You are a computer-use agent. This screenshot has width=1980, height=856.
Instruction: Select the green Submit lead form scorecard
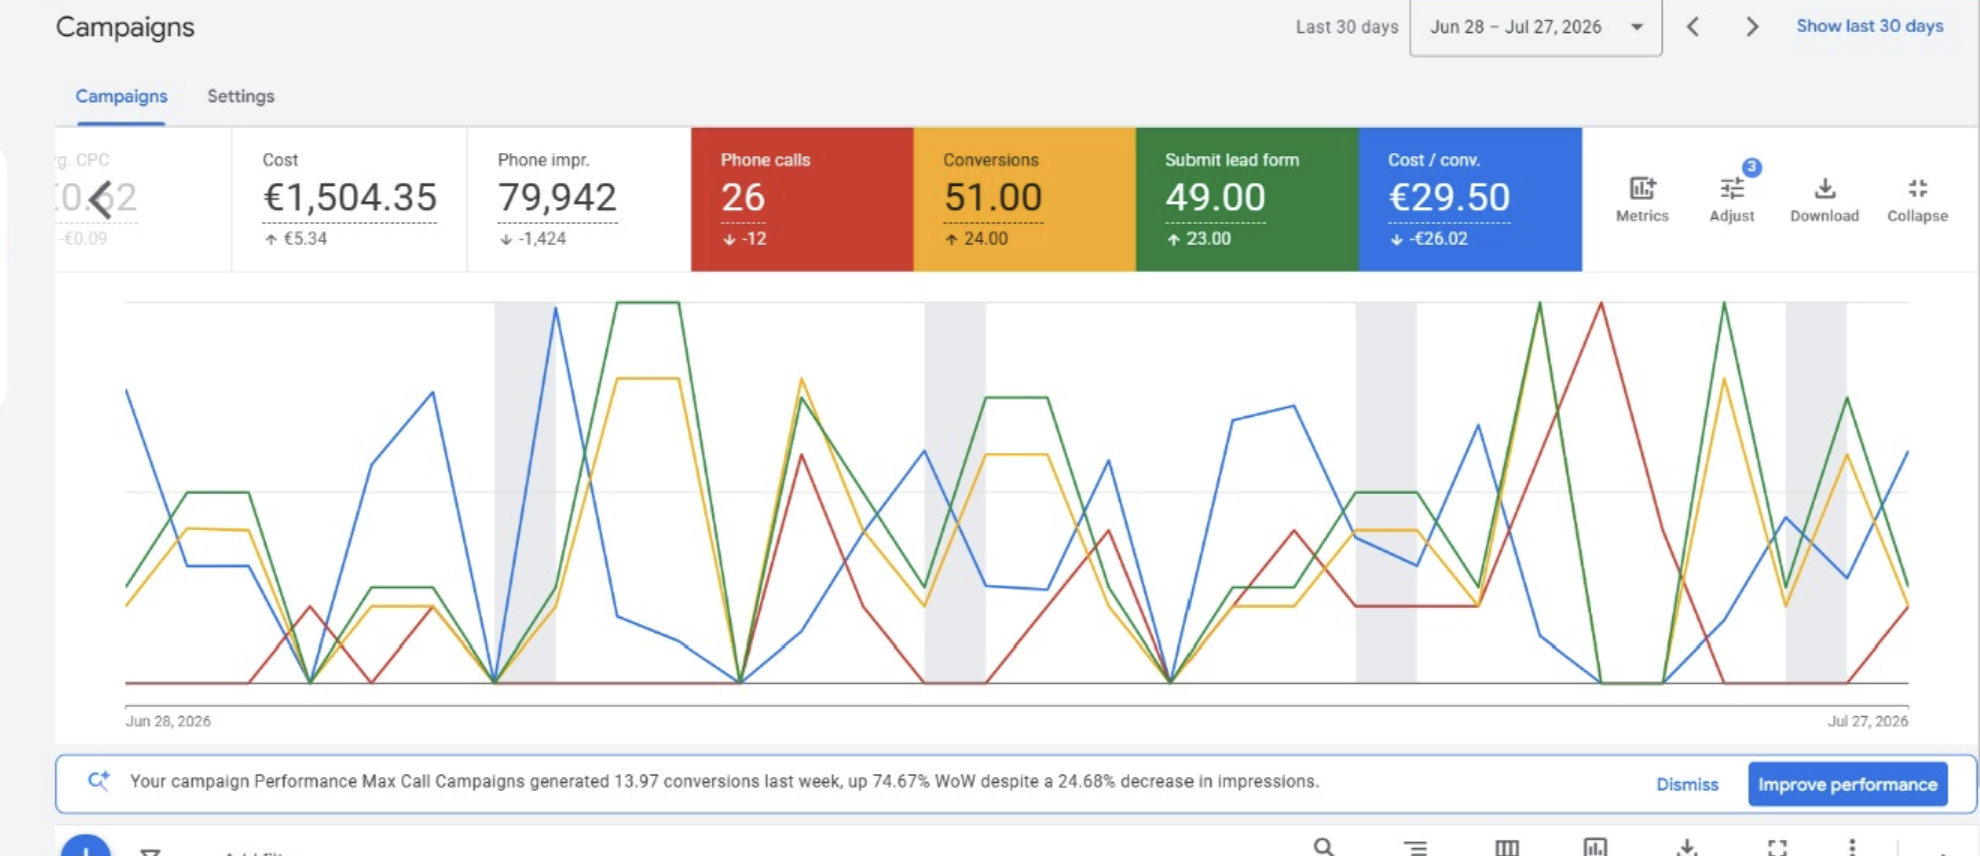click(x=1247, y=199)
